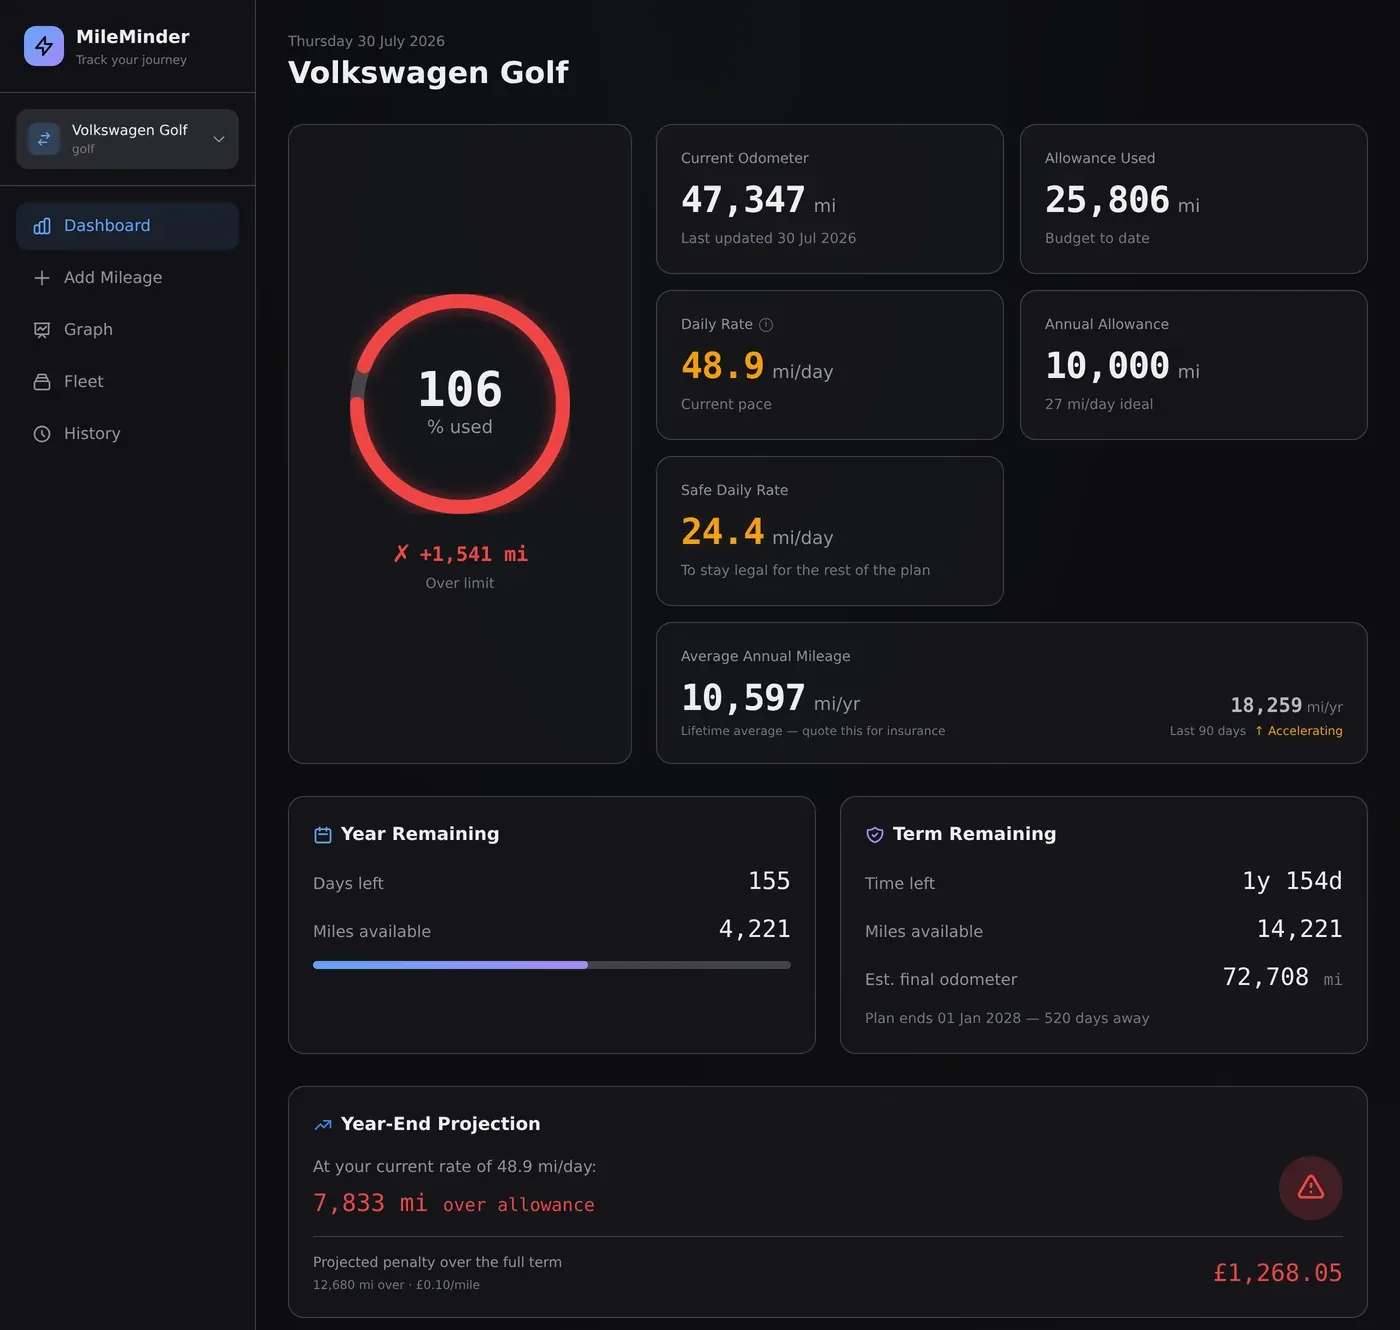Click the Add Mileage plus icon

point(42,278)
